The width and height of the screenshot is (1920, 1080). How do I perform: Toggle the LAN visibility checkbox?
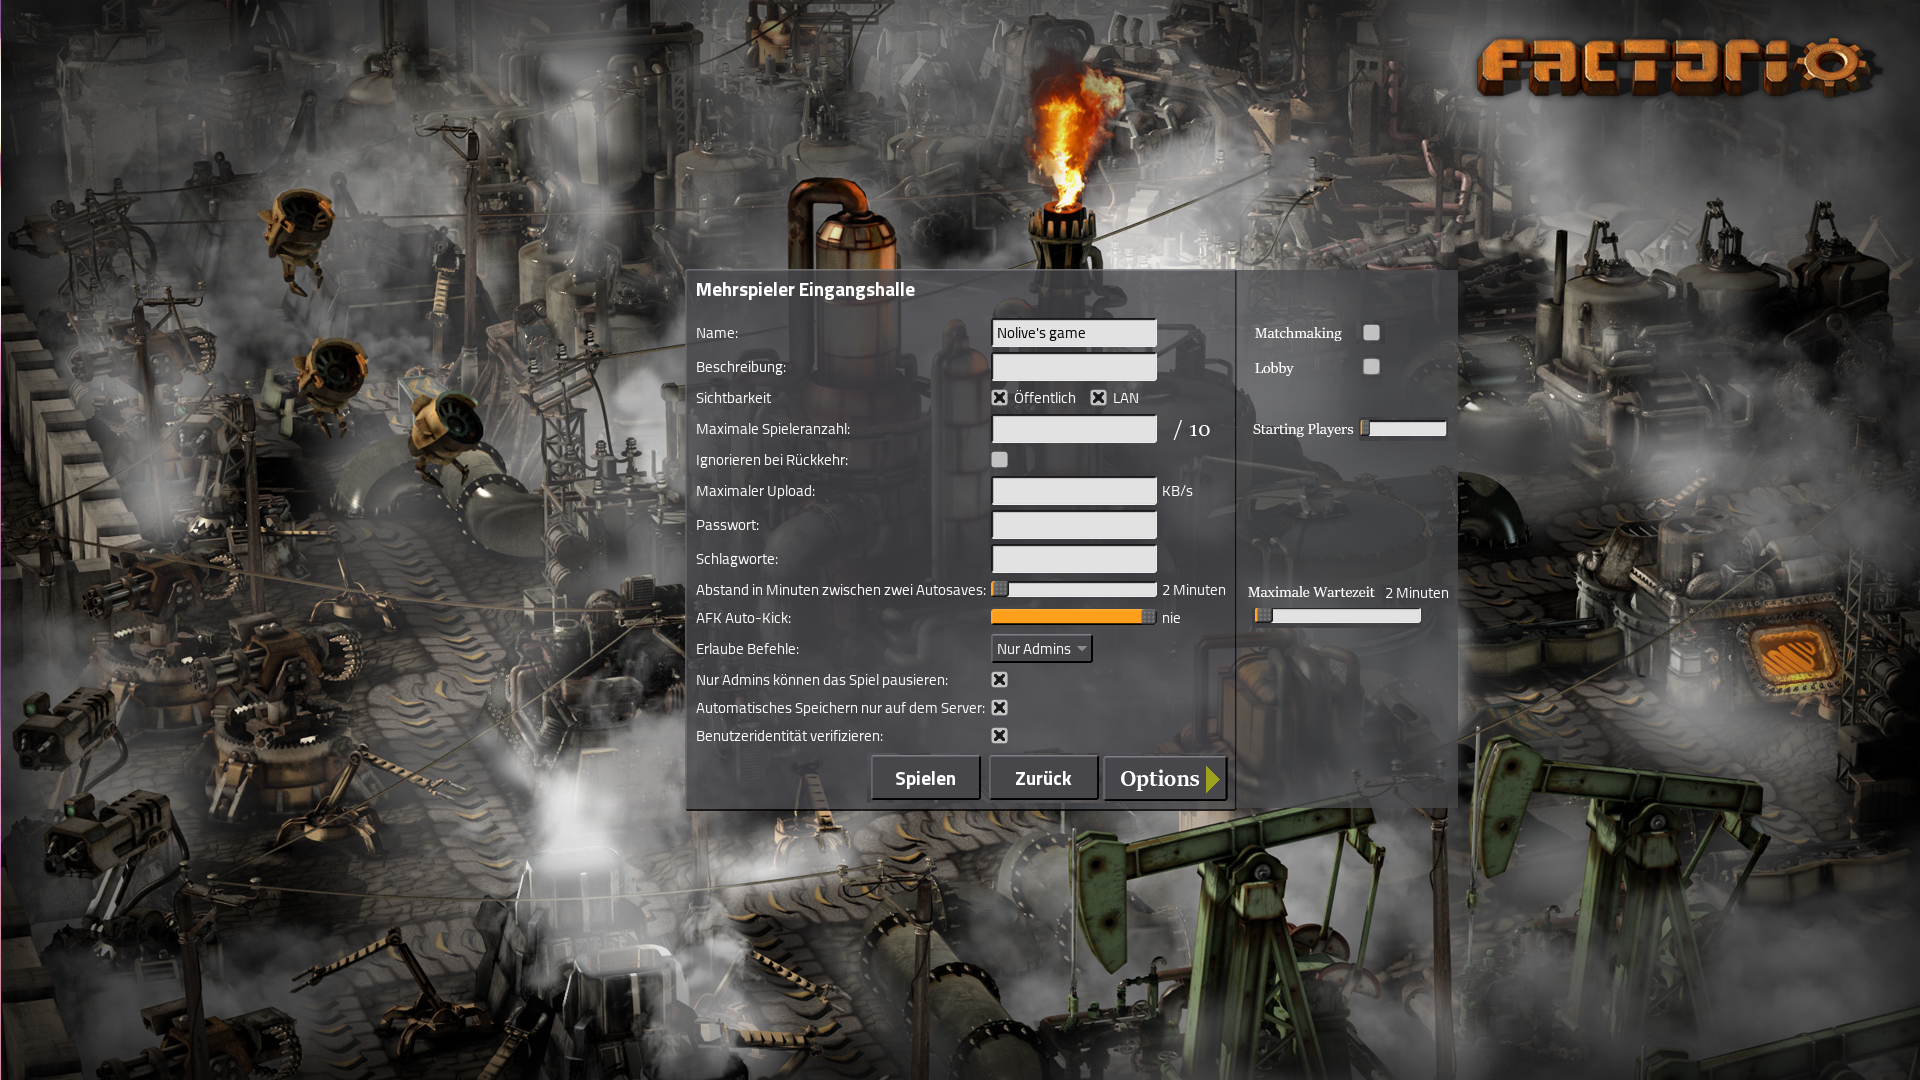click(x=1098, y=398)
